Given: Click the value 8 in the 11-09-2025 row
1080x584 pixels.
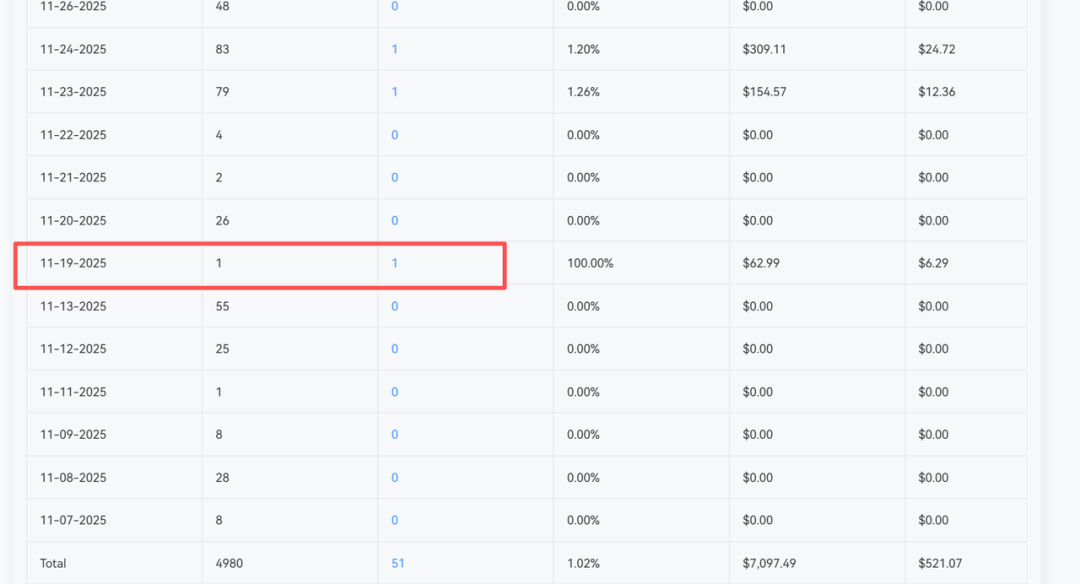Looking at the screenshot, I should pos(219,435).
